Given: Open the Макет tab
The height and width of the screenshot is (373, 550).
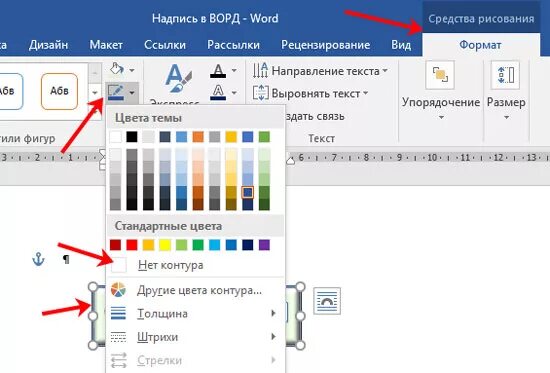Looking at the screenshot, I should [x=106, y=45].
